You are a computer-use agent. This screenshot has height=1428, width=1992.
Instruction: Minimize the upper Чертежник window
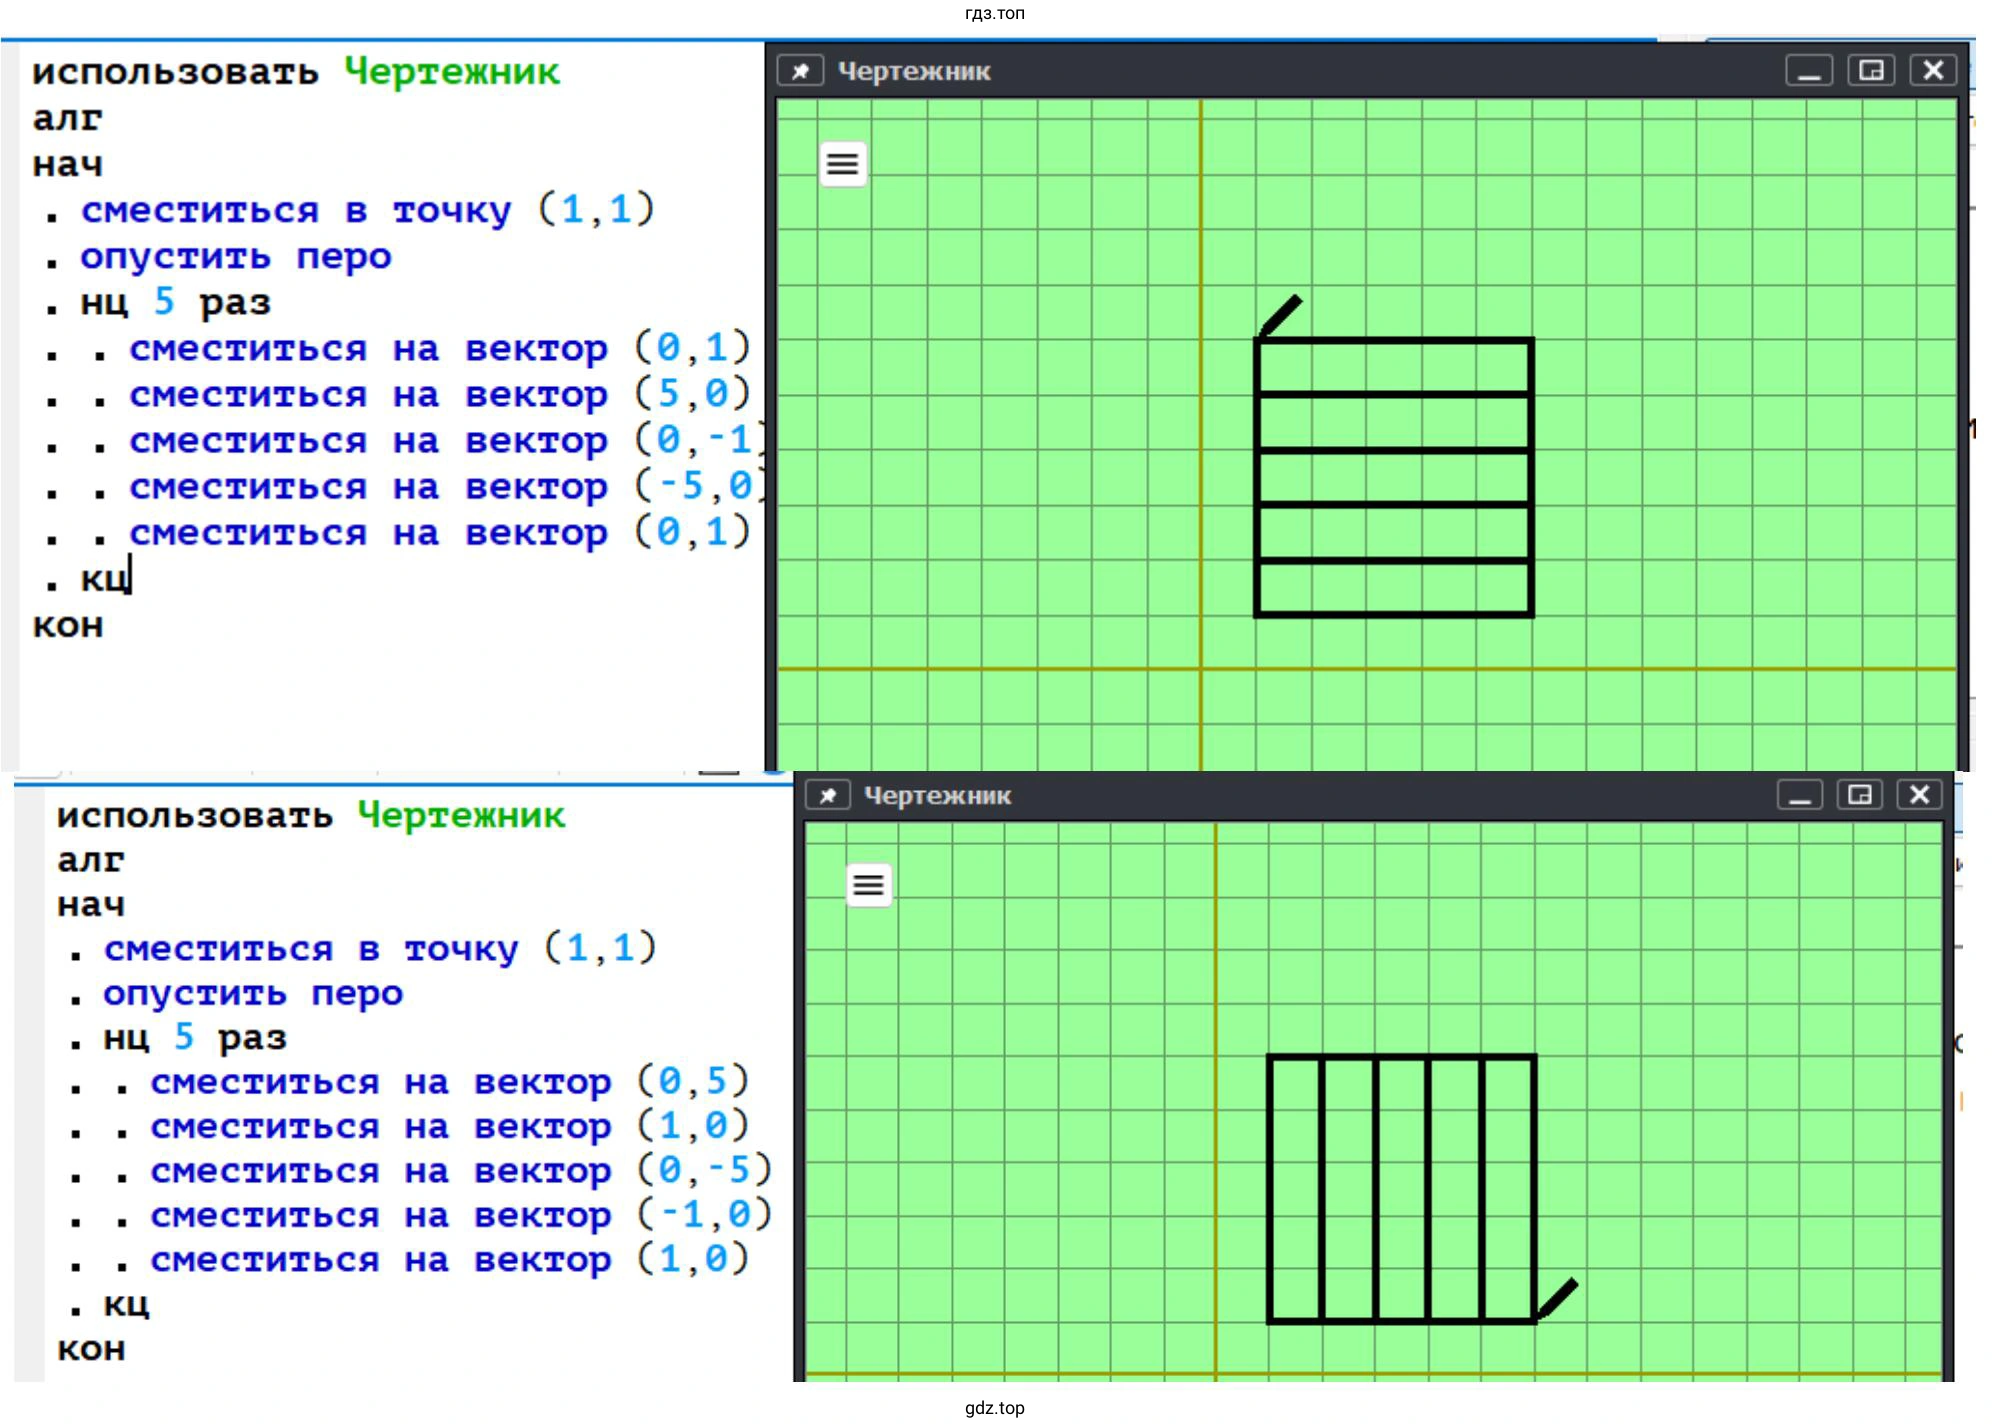pos(1809,71)
